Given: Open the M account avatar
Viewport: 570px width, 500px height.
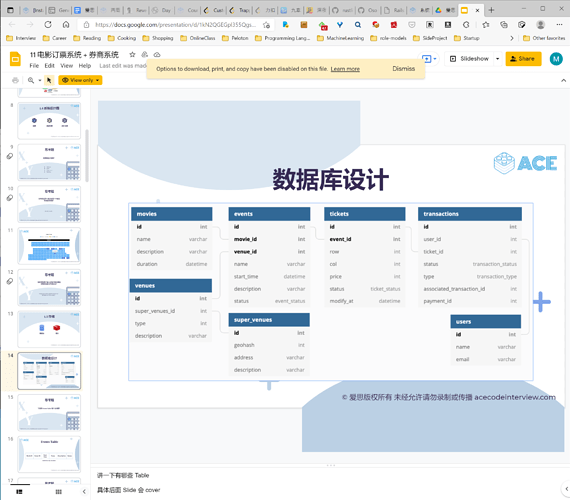Looking at the screenshot, I should click(556, 59).
